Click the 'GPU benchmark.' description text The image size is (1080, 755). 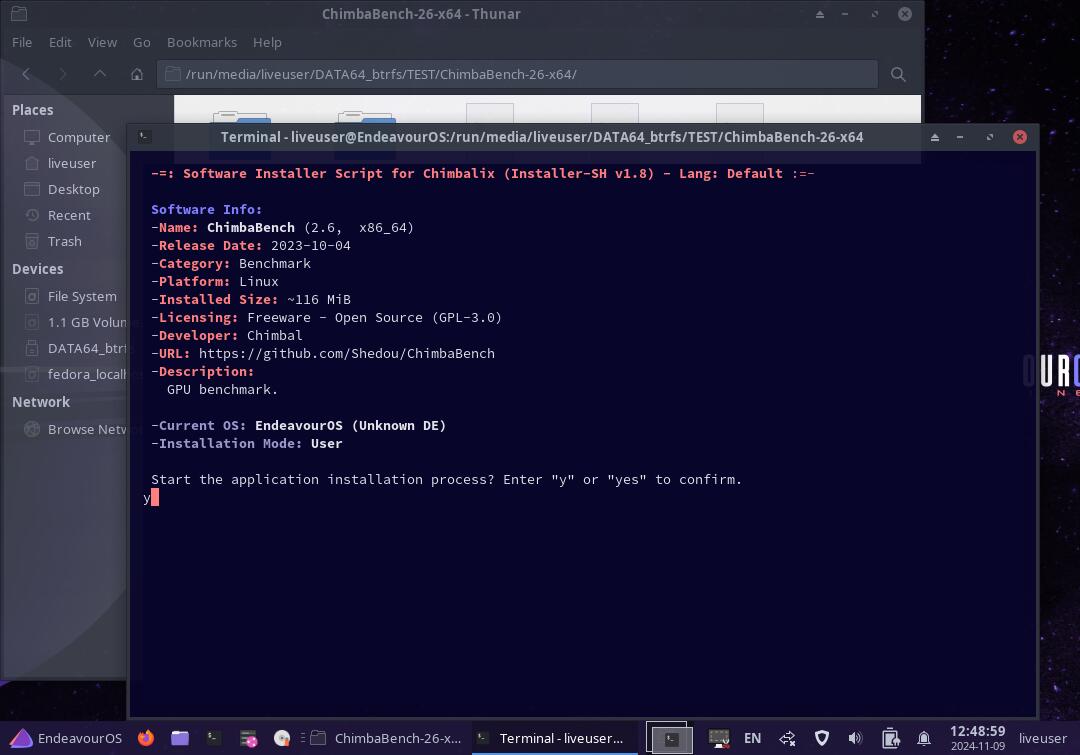(222, 389)
